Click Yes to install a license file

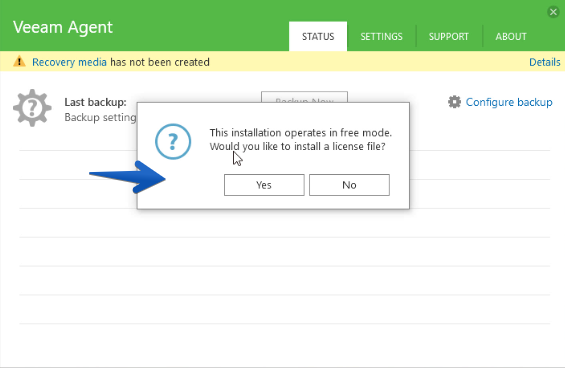pyautogui.click(x=264, y=185)
